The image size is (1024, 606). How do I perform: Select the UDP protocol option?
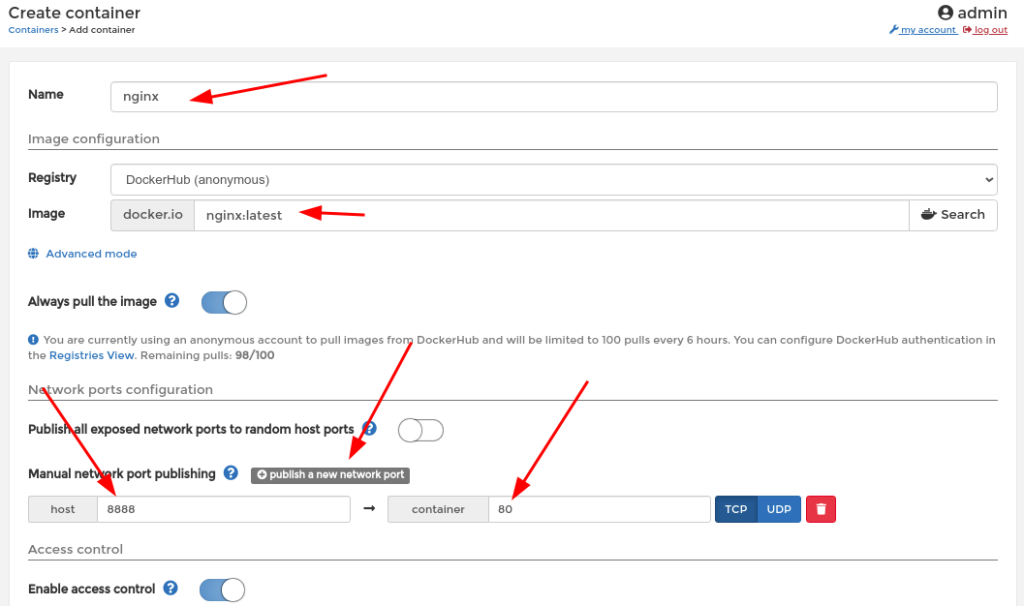coord(779,509)
